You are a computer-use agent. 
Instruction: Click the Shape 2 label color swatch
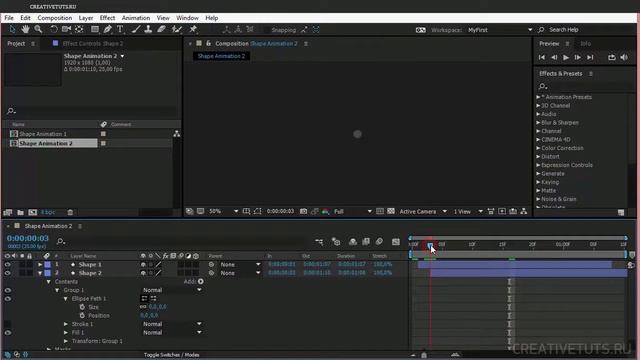(48, 273)
